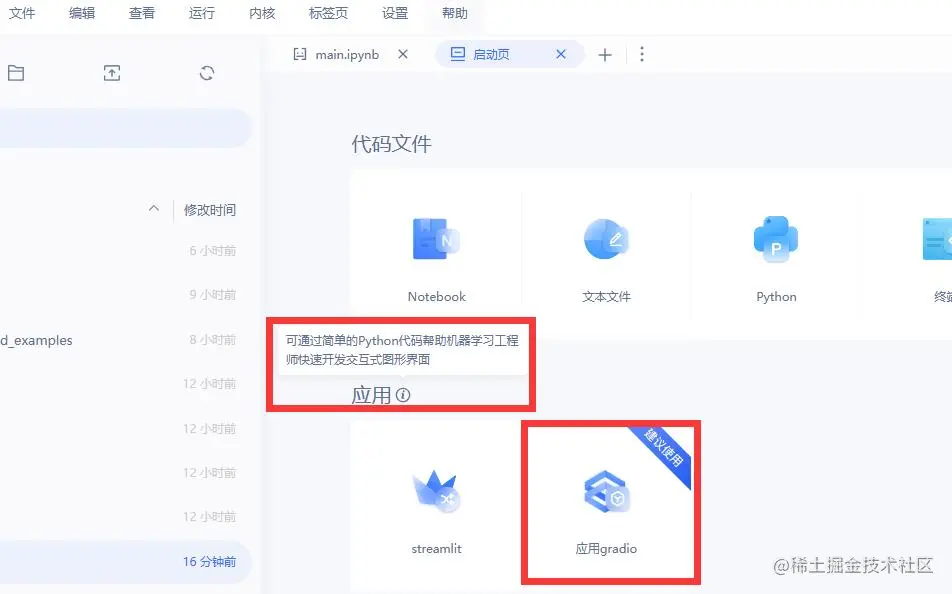Open the 内核 menu

[262, 13]
